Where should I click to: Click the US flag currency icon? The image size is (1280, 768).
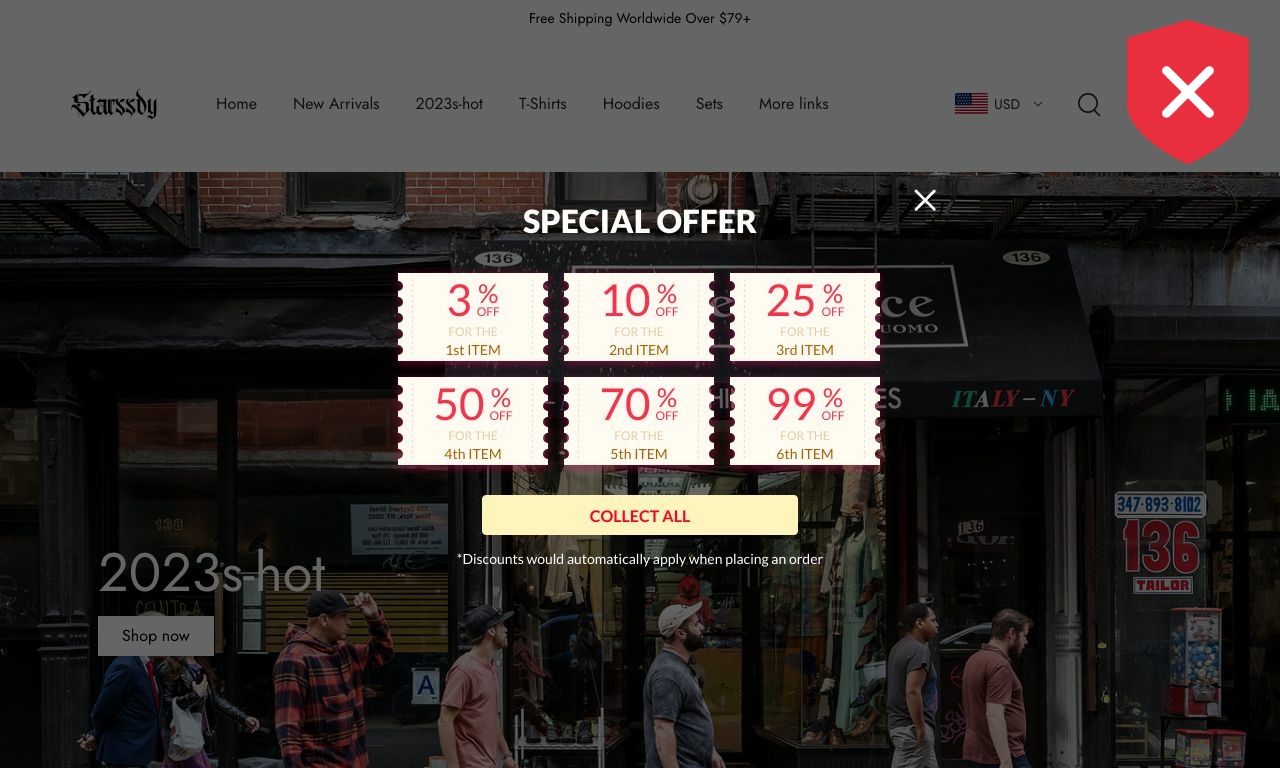[971, 104]
